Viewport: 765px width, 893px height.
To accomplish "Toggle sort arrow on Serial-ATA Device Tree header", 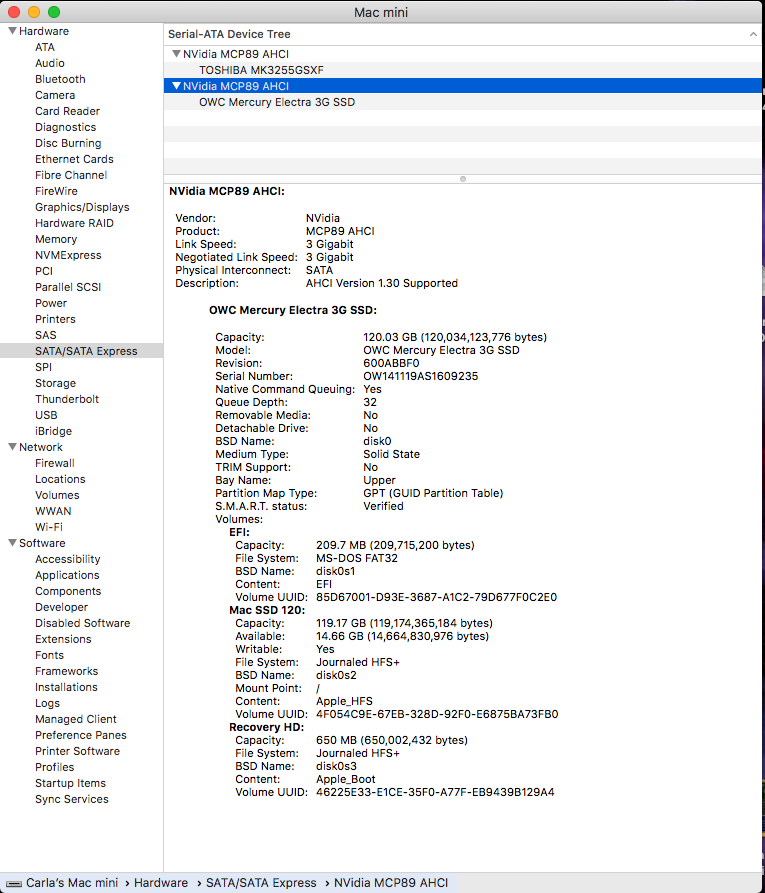I will click(x=753, y=34).
